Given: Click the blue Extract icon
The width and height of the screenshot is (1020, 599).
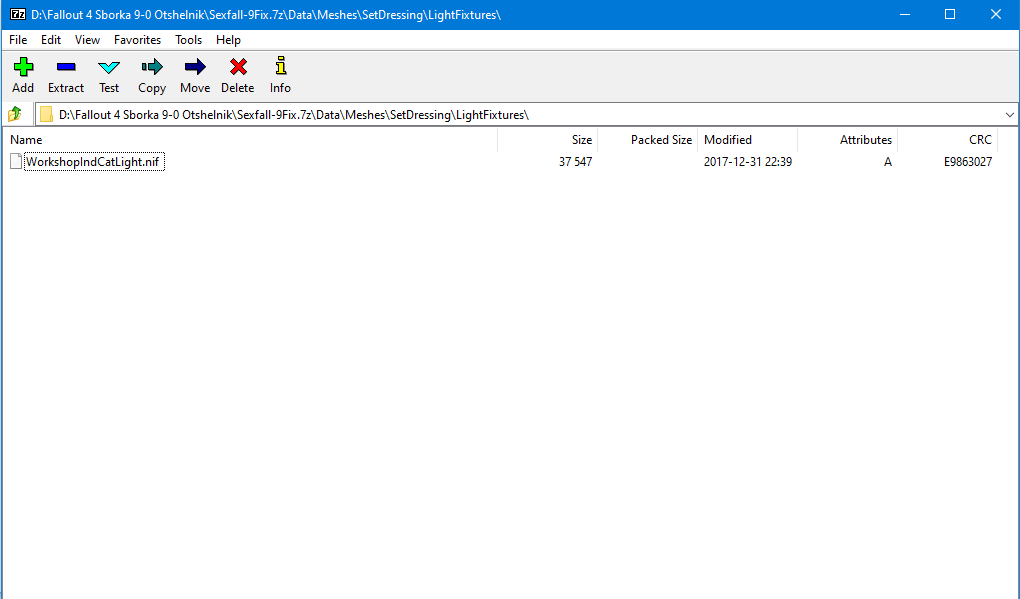Looking at the screenshot, I should pos(66,67).
